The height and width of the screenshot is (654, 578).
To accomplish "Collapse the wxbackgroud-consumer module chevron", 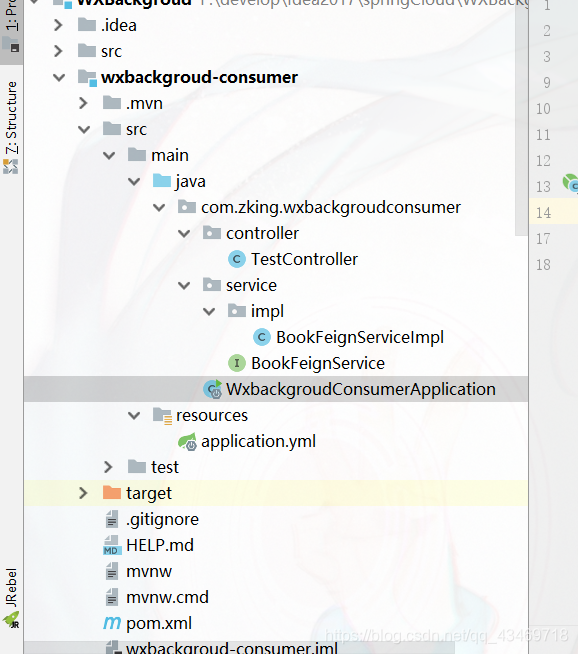I will click(x=59, y=77).
